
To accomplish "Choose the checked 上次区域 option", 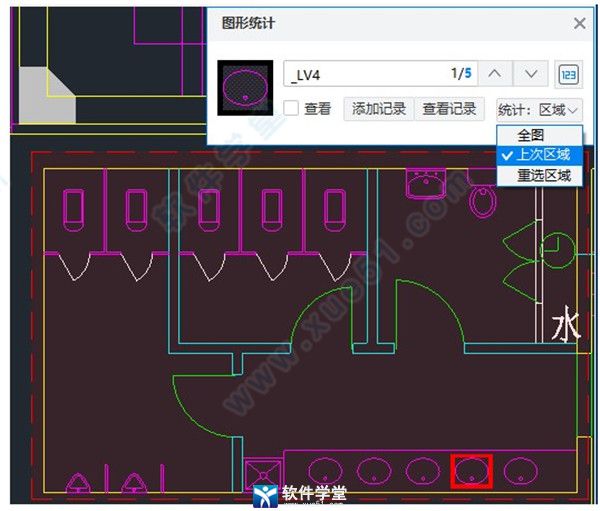I will coord(539,155).
